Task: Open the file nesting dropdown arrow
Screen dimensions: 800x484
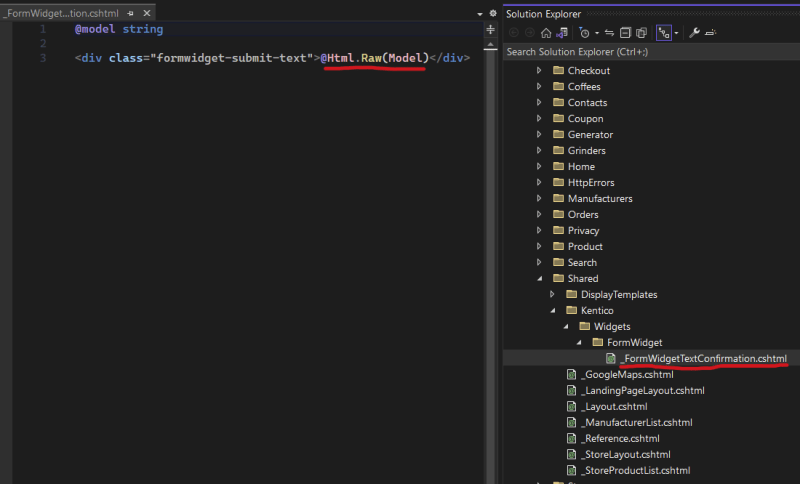Action: point(677,33)
